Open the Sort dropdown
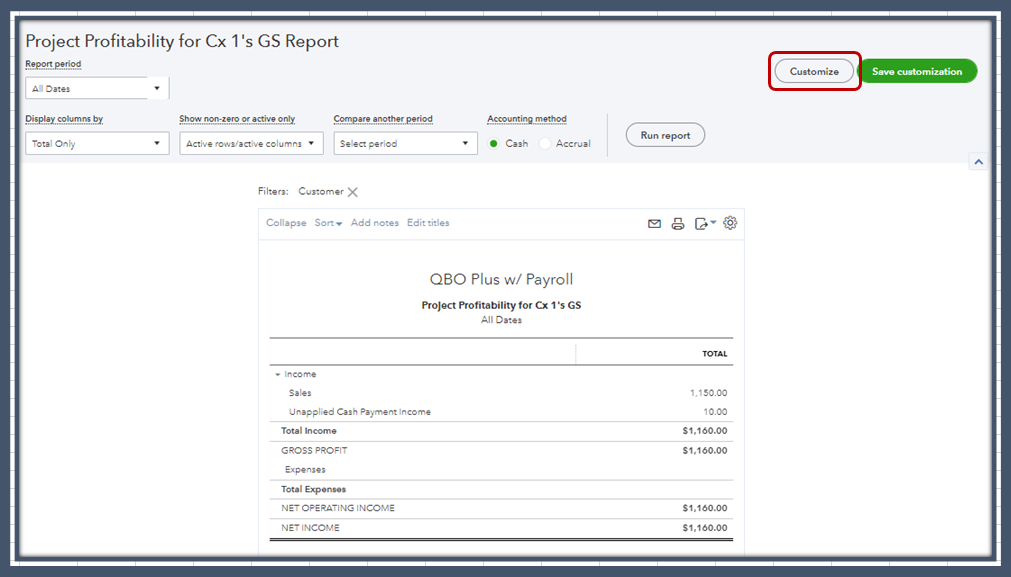Screen dimensions: 1011x577 [328, 222]
